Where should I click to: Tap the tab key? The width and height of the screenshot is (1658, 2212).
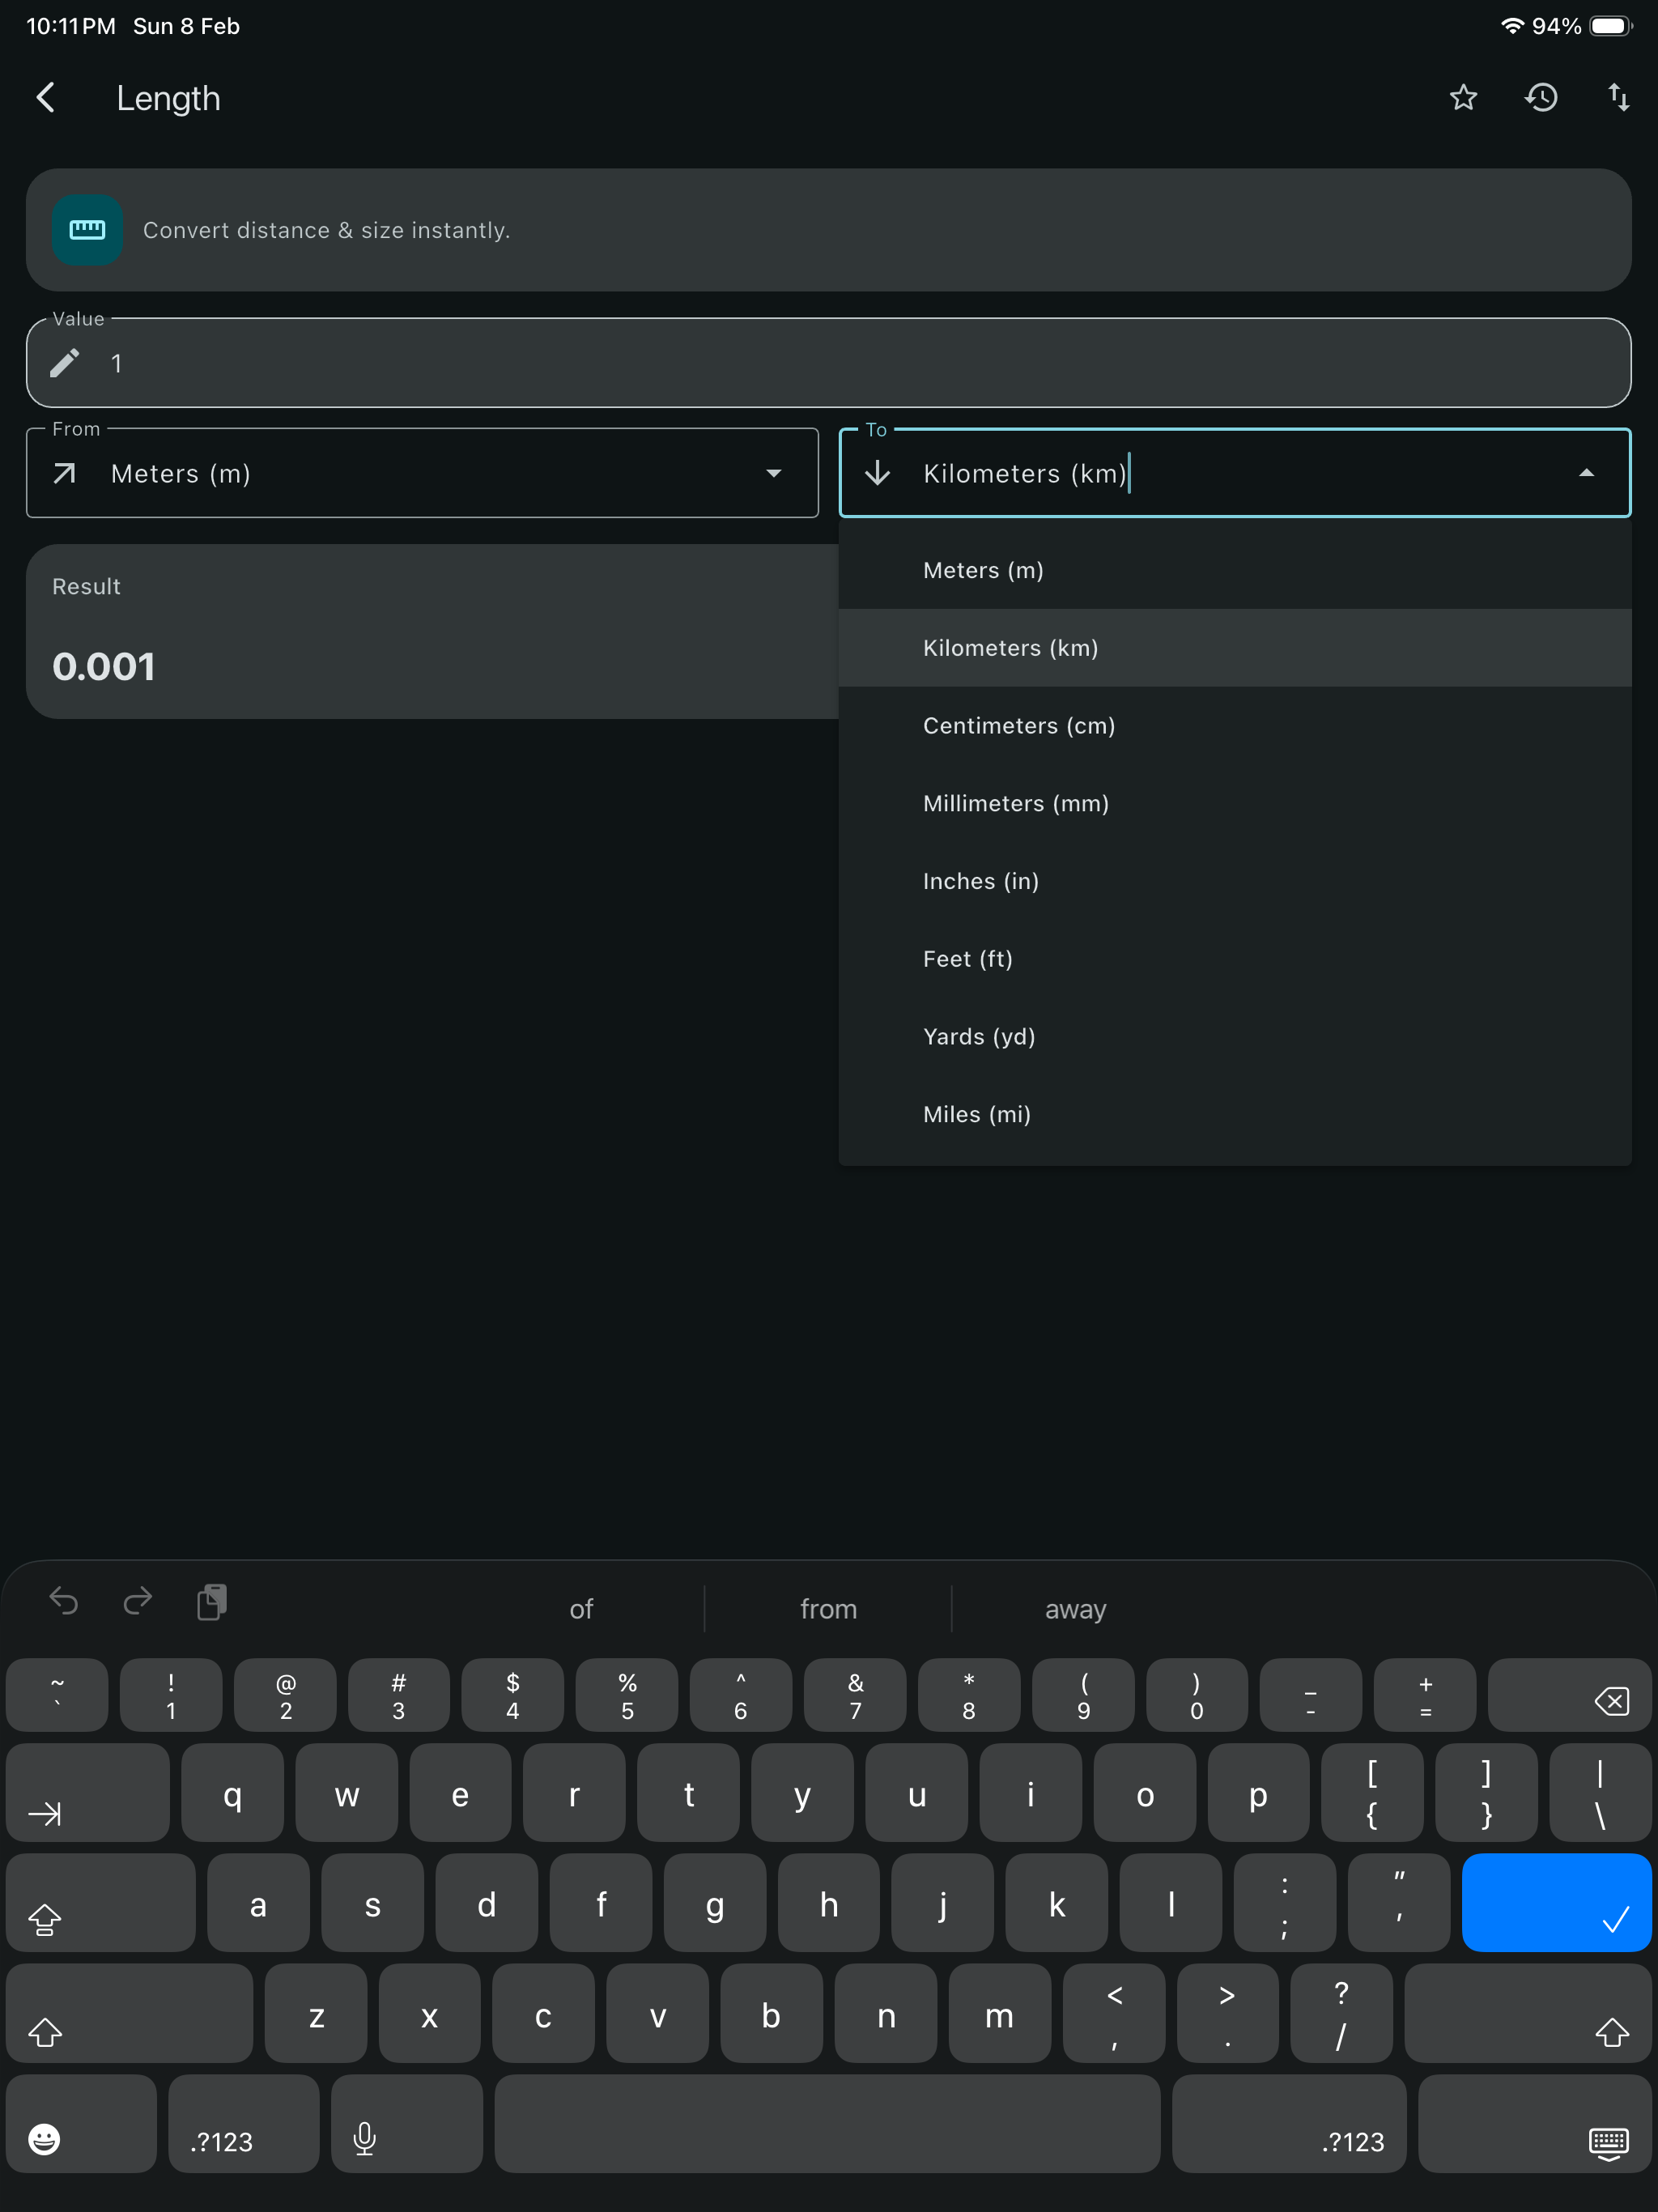(88, 1793)
